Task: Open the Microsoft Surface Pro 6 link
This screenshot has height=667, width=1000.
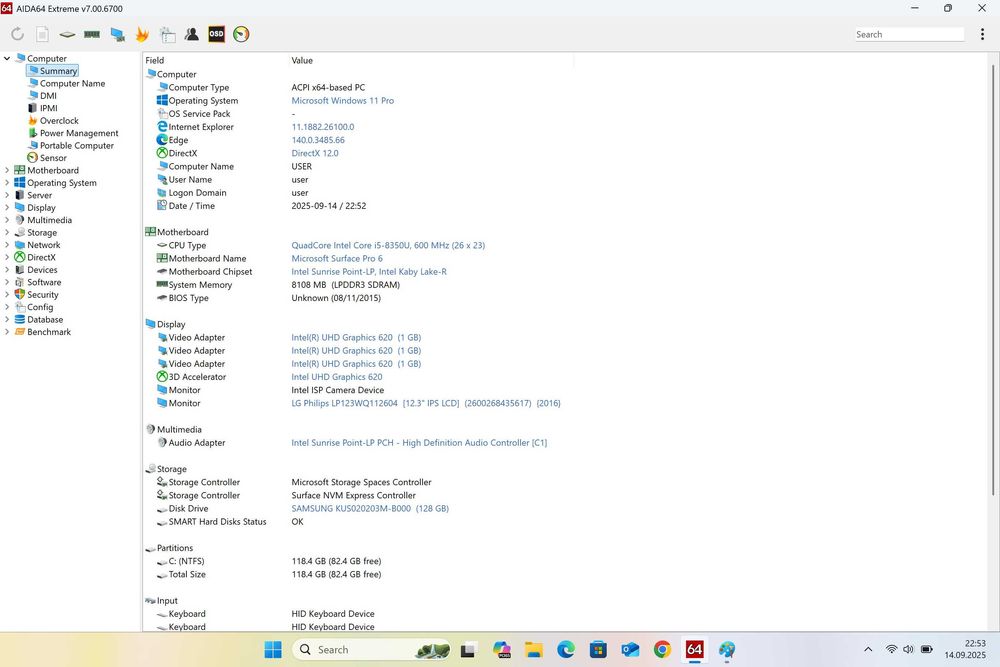Action: coord(337,258)
